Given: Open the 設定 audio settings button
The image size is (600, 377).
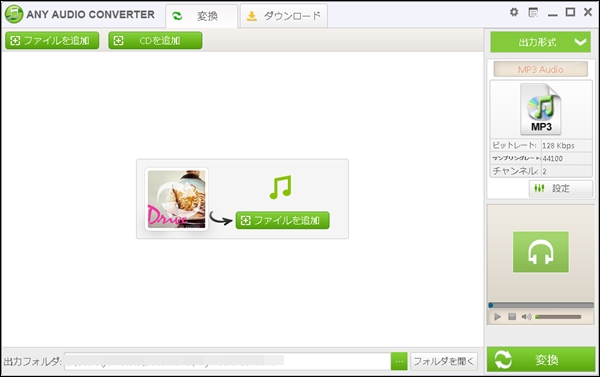Looking at the screenshot, I should [561, 188].
